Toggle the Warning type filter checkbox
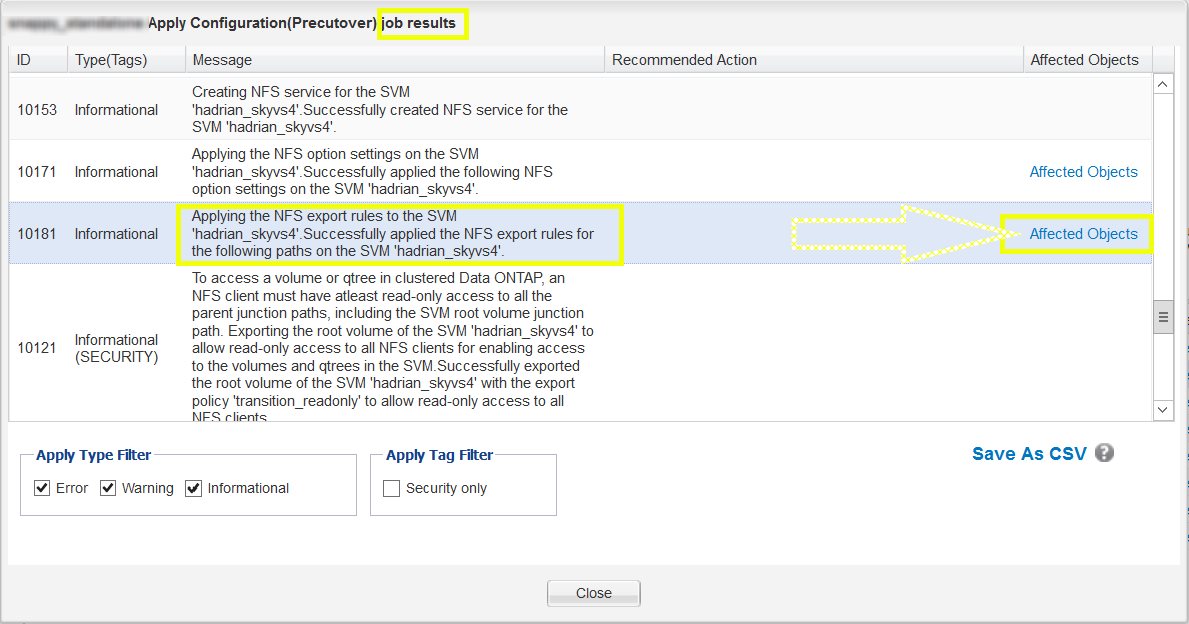The width and height of the screenshot is (1189, 624). [x=108, y=488]
